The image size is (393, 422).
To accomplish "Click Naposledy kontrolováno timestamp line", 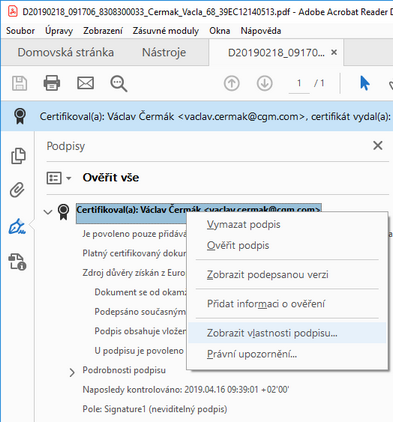I will pyautogui.click(x=186, y=390).
